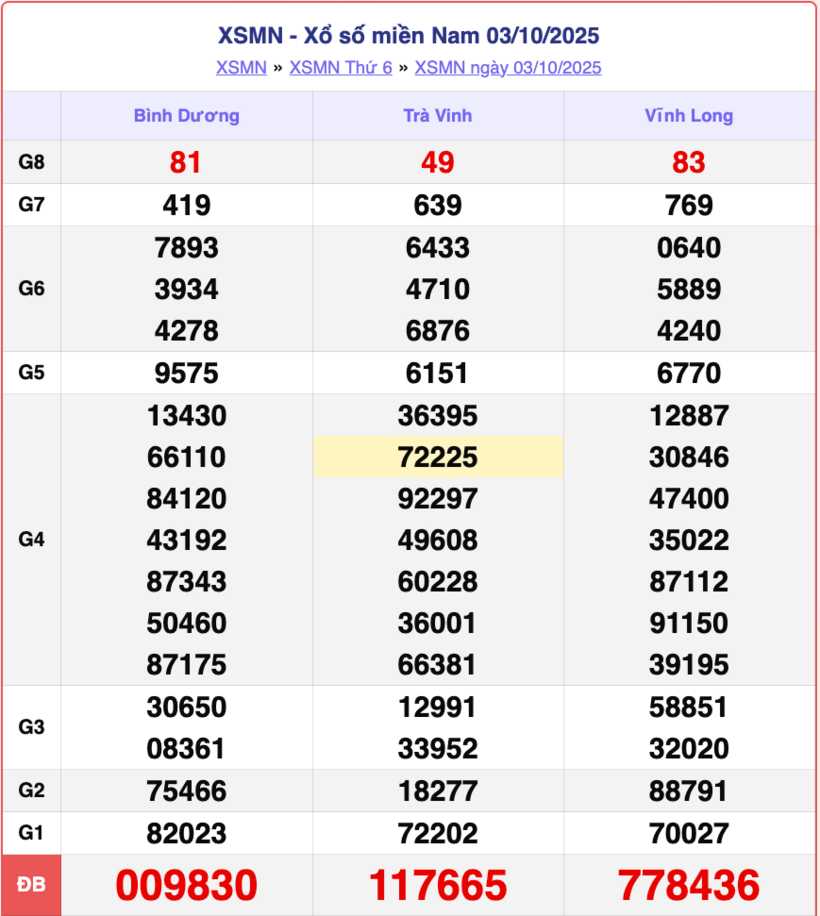Select the Trà Vinh column header

pyautogui.click(x=438, y=116)
